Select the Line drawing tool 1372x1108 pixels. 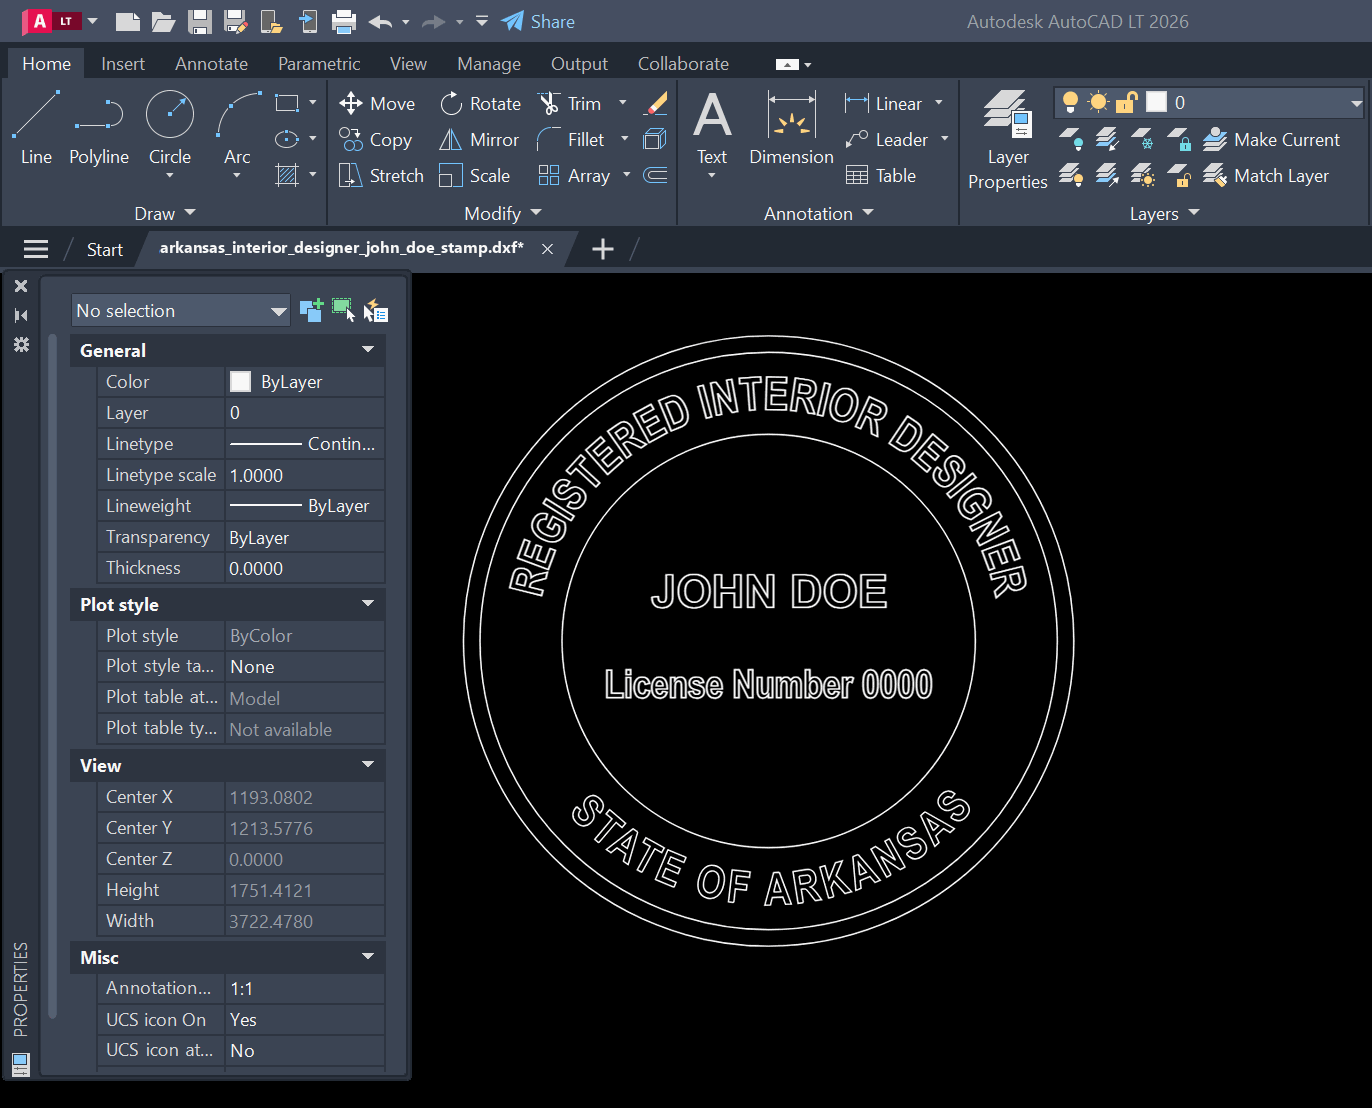[36, 127]
